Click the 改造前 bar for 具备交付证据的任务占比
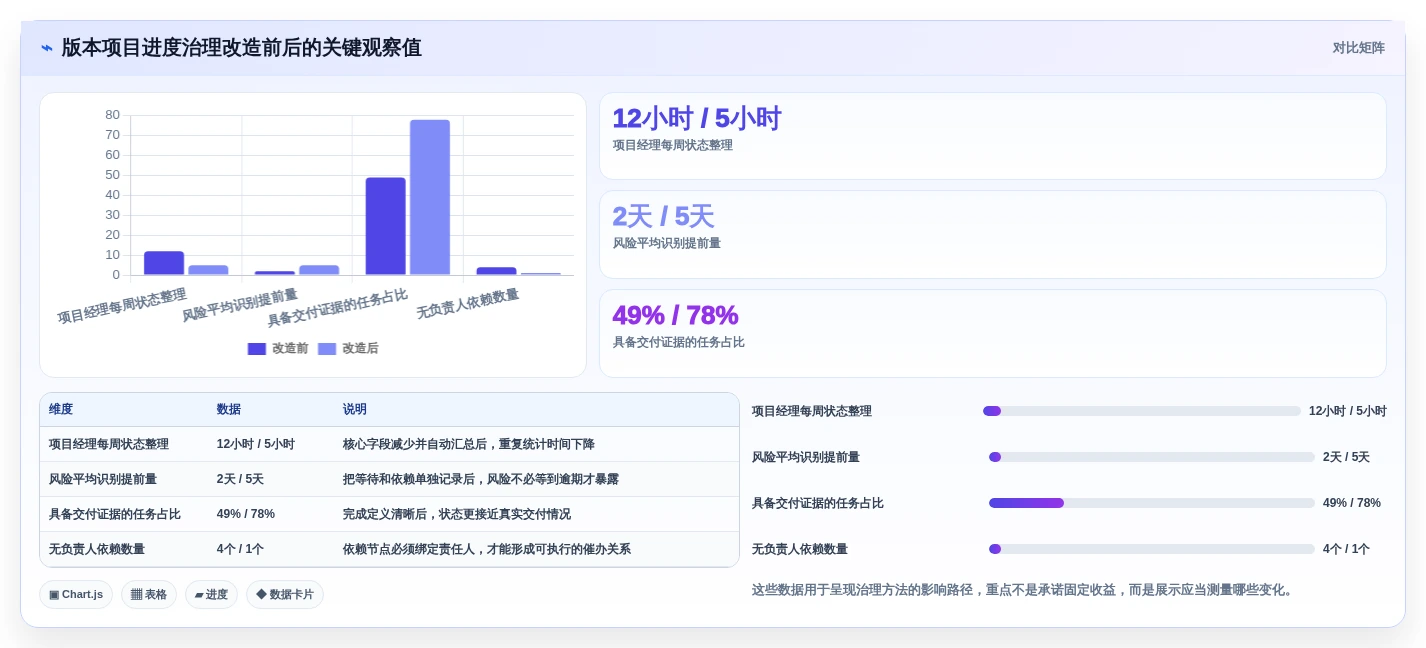1426x648 pixels. point(385,226)
